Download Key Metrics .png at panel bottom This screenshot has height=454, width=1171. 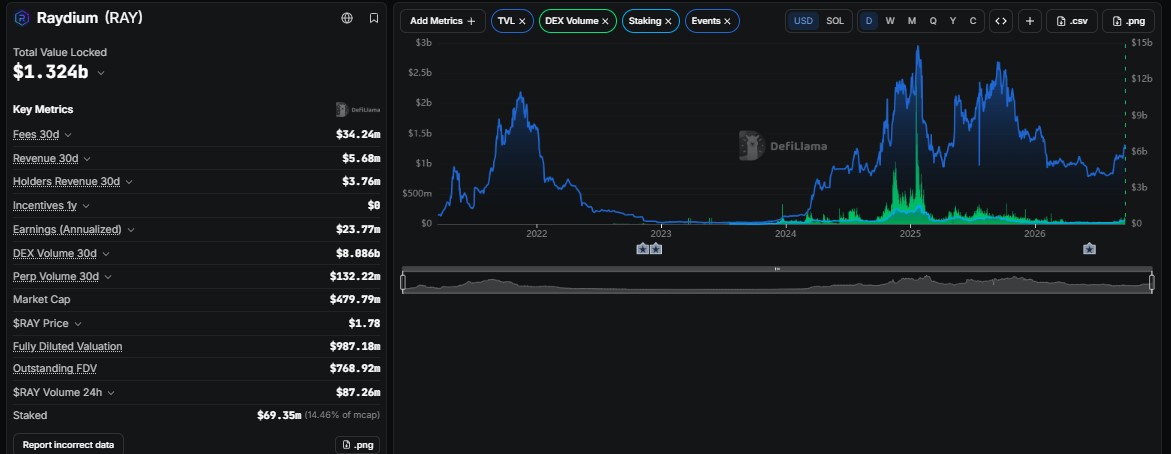pyautogui.click(x=357, y=444)
